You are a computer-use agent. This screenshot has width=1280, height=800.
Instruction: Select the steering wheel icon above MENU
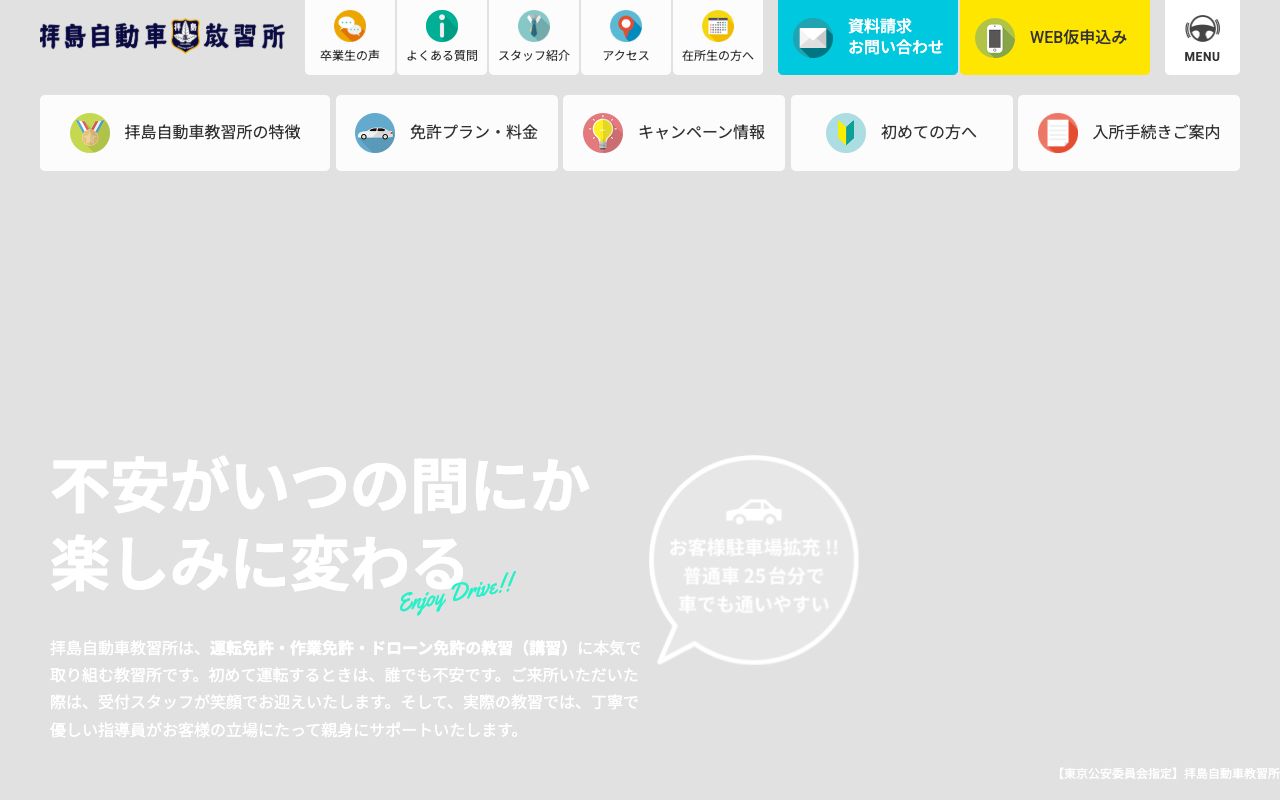point(1202,29)
